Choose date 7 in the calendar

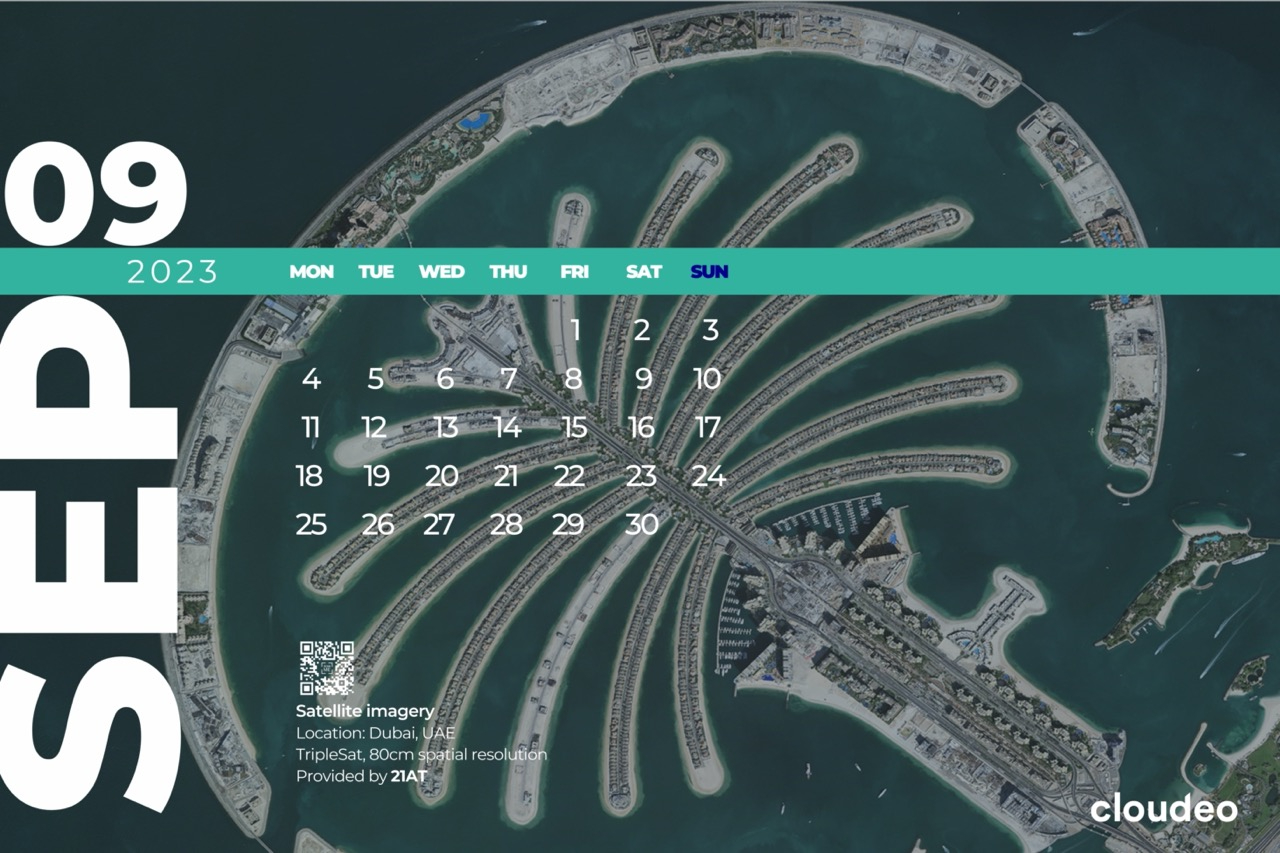click(x=509, y=379)
